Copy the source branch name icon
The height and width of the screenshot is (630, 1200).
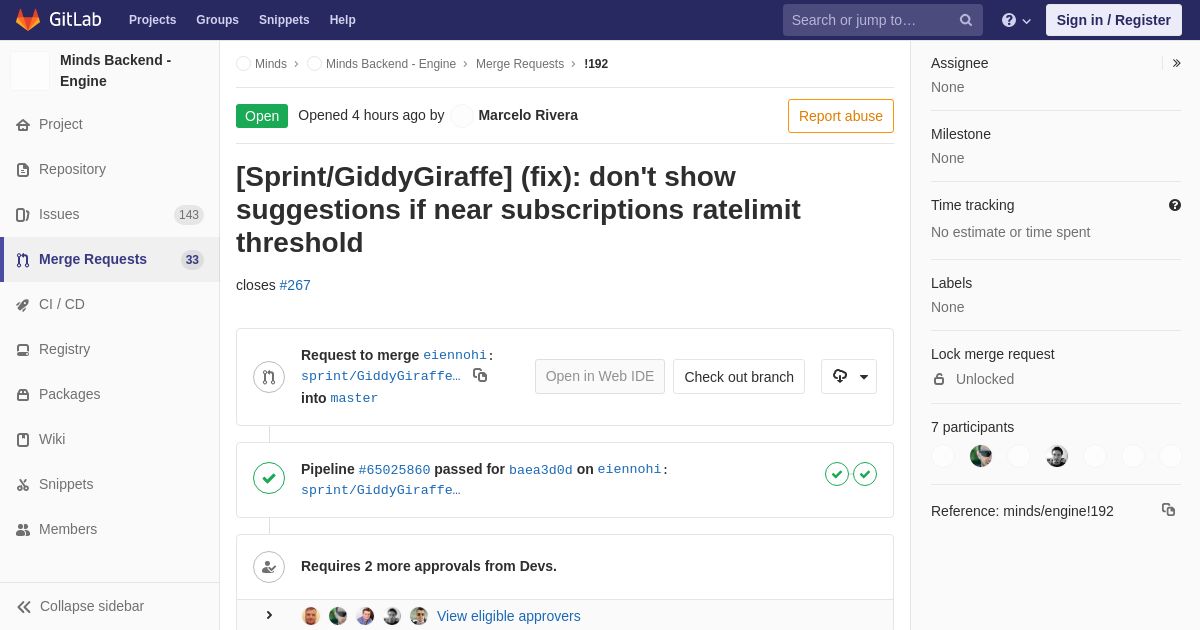[x=480, y=375]
